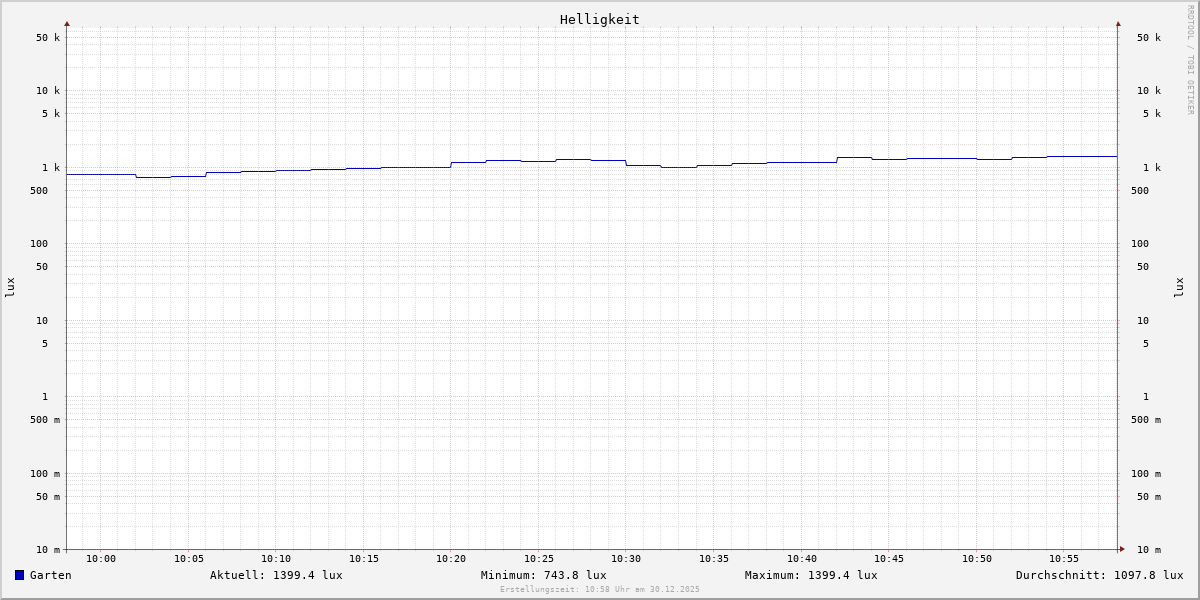Click the Helligkeit chart title
Image resolution: width=1200 pixels, height=600 pixels.
(x=599, y=19)
